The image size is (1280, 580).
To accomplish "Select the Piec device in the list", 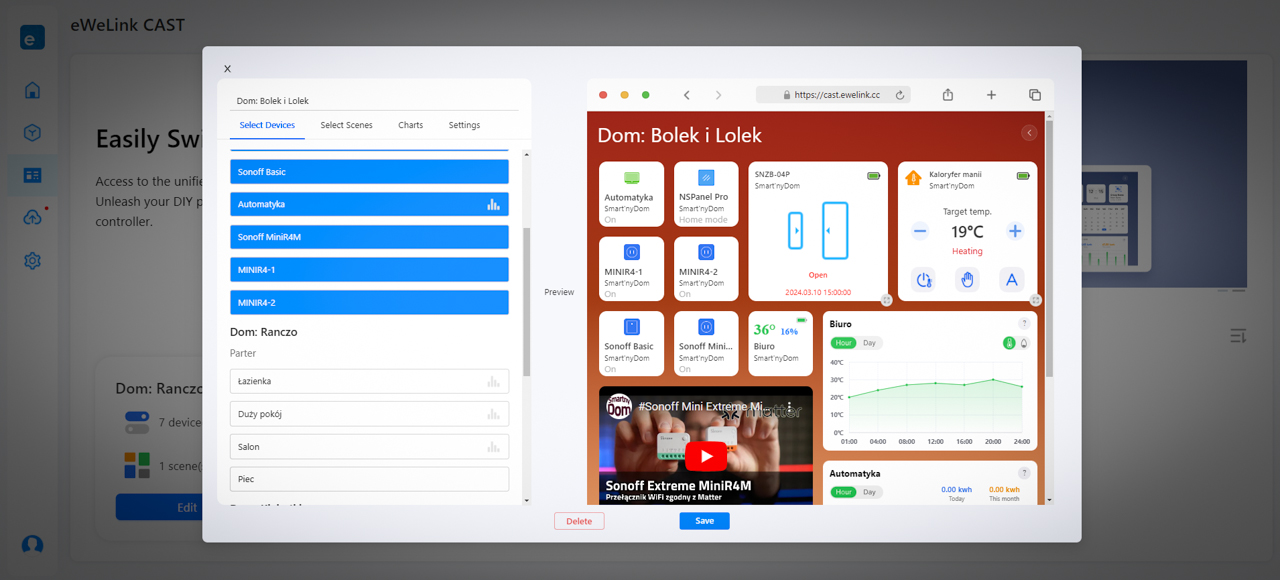I will [369, 479].
